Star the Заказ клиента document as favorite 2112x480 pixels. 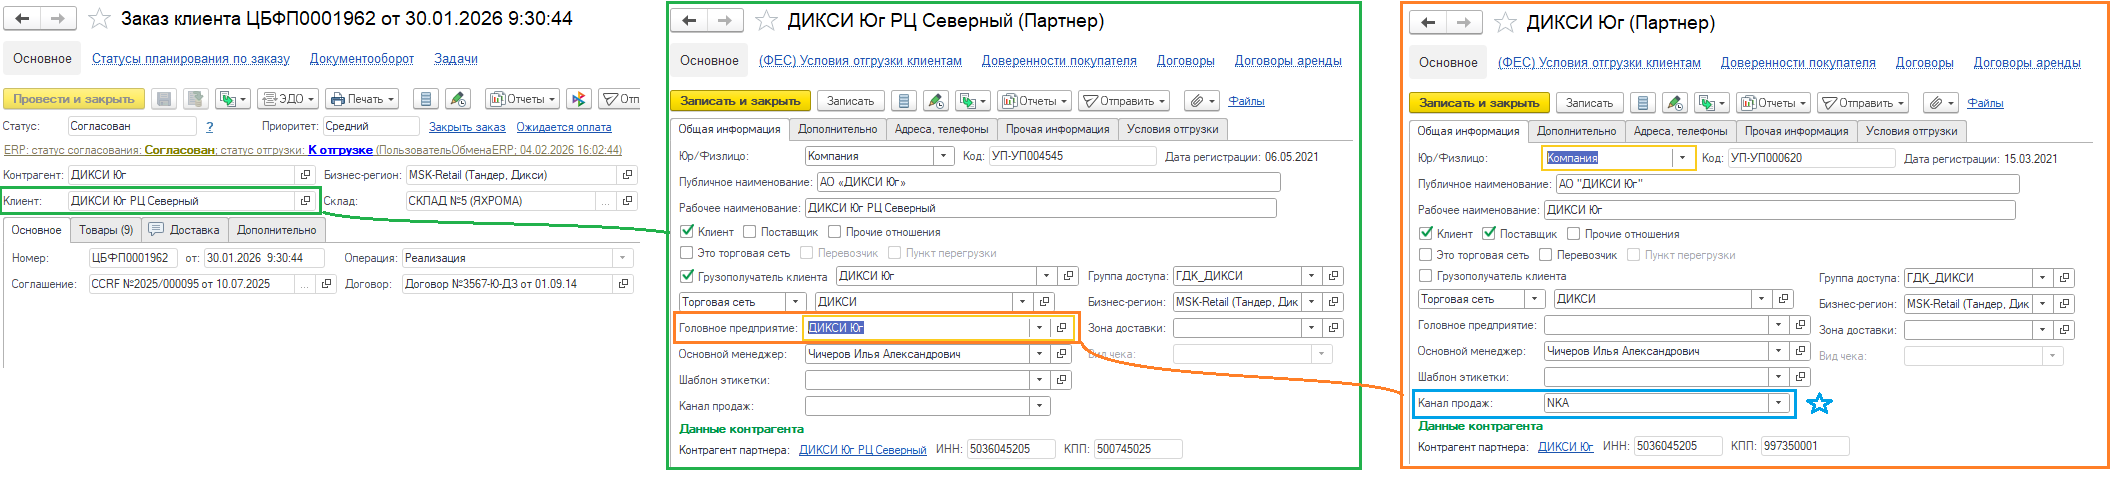pyautogui.click(x=100, y=19)
